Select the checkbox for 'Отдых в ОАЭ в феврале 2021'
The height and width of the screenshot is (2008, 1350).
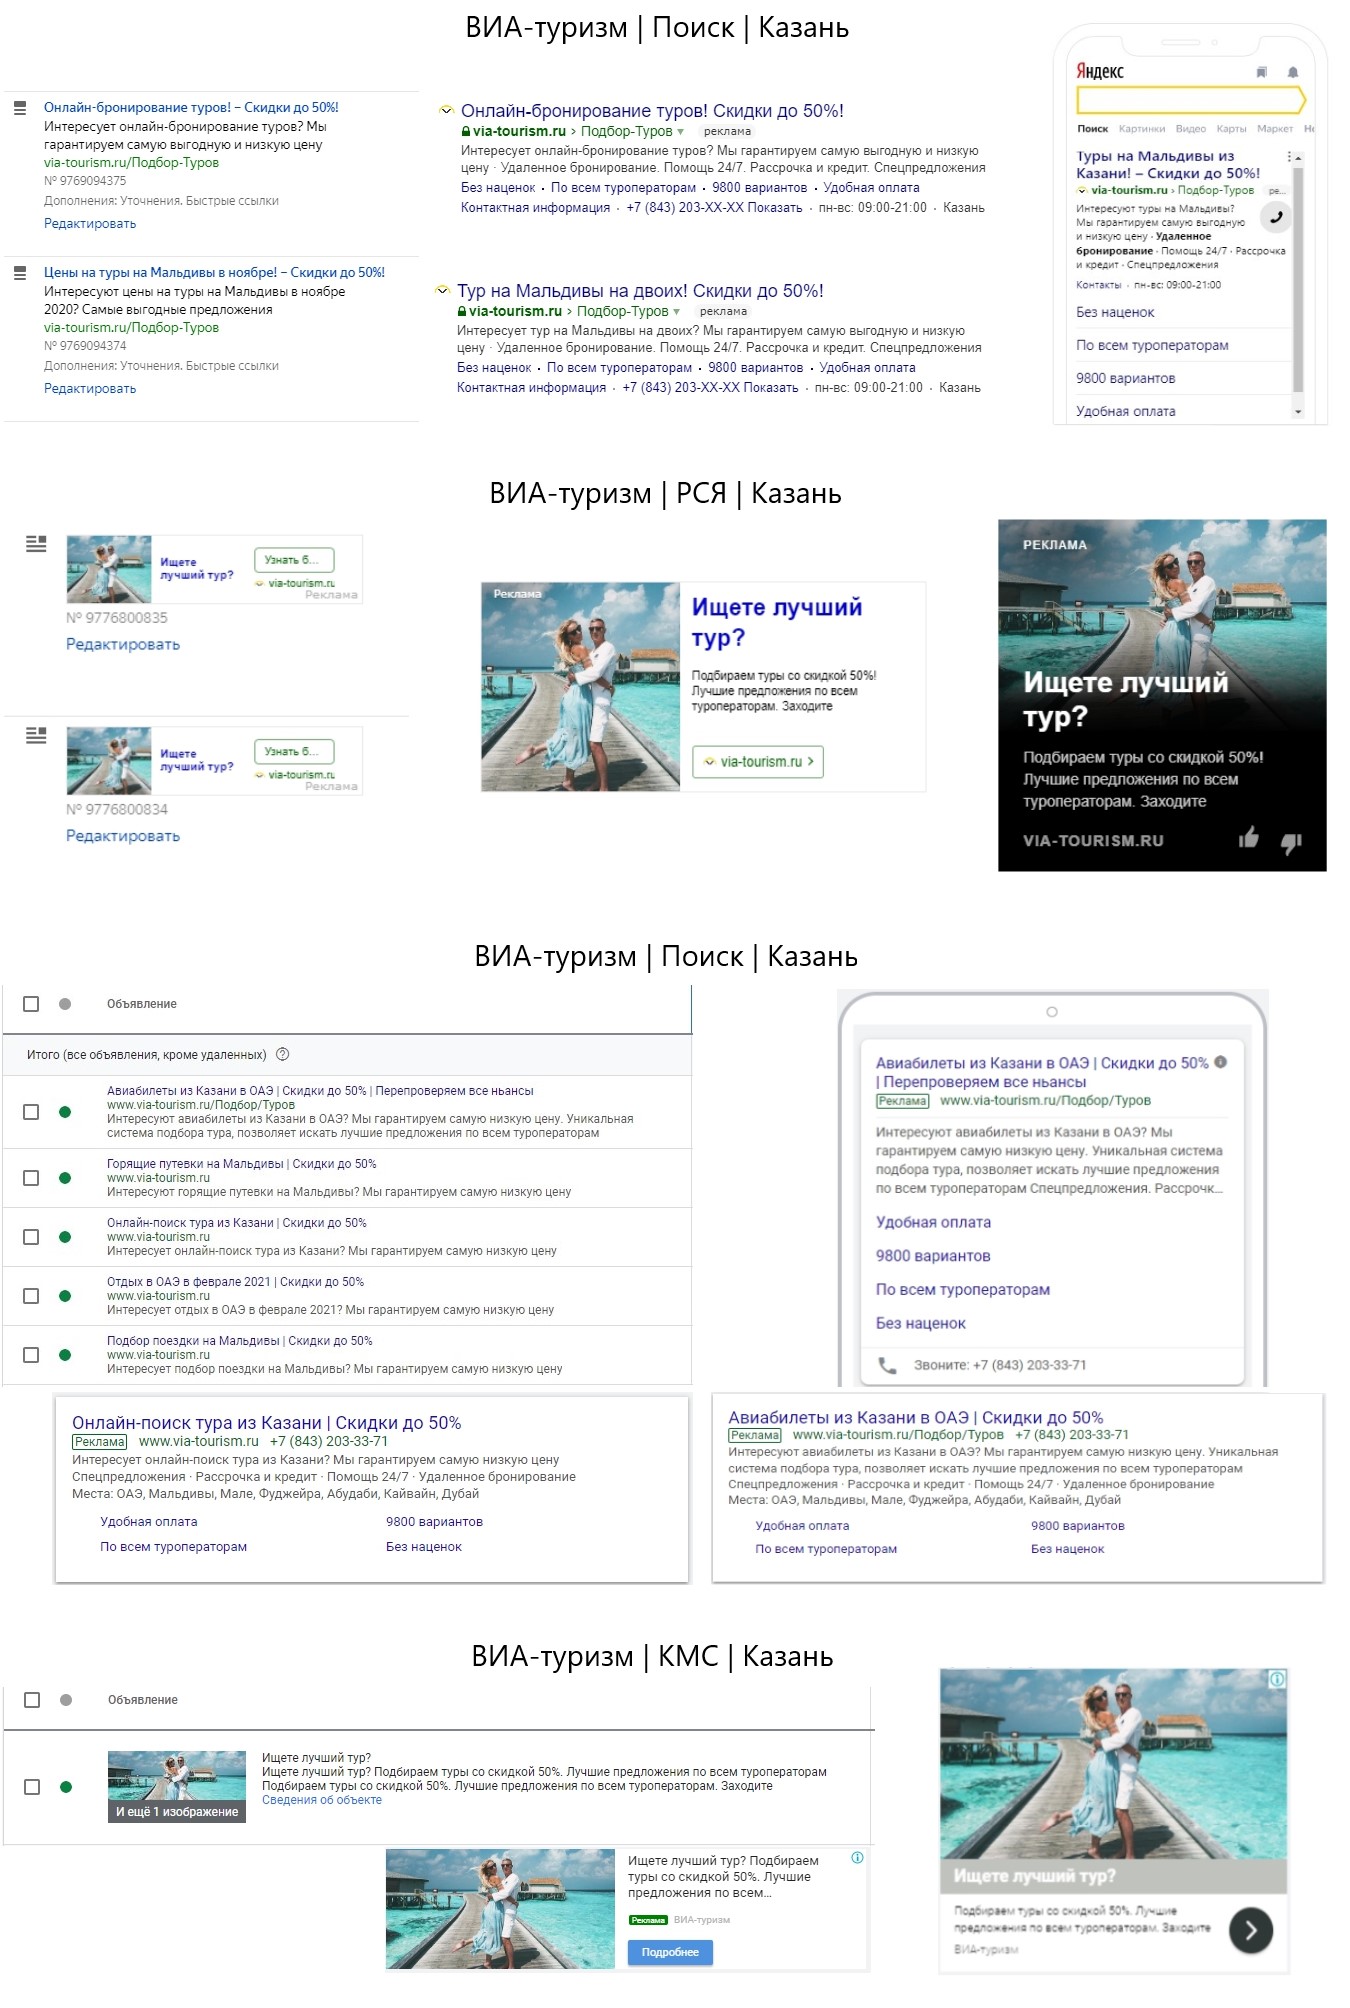31,1296
